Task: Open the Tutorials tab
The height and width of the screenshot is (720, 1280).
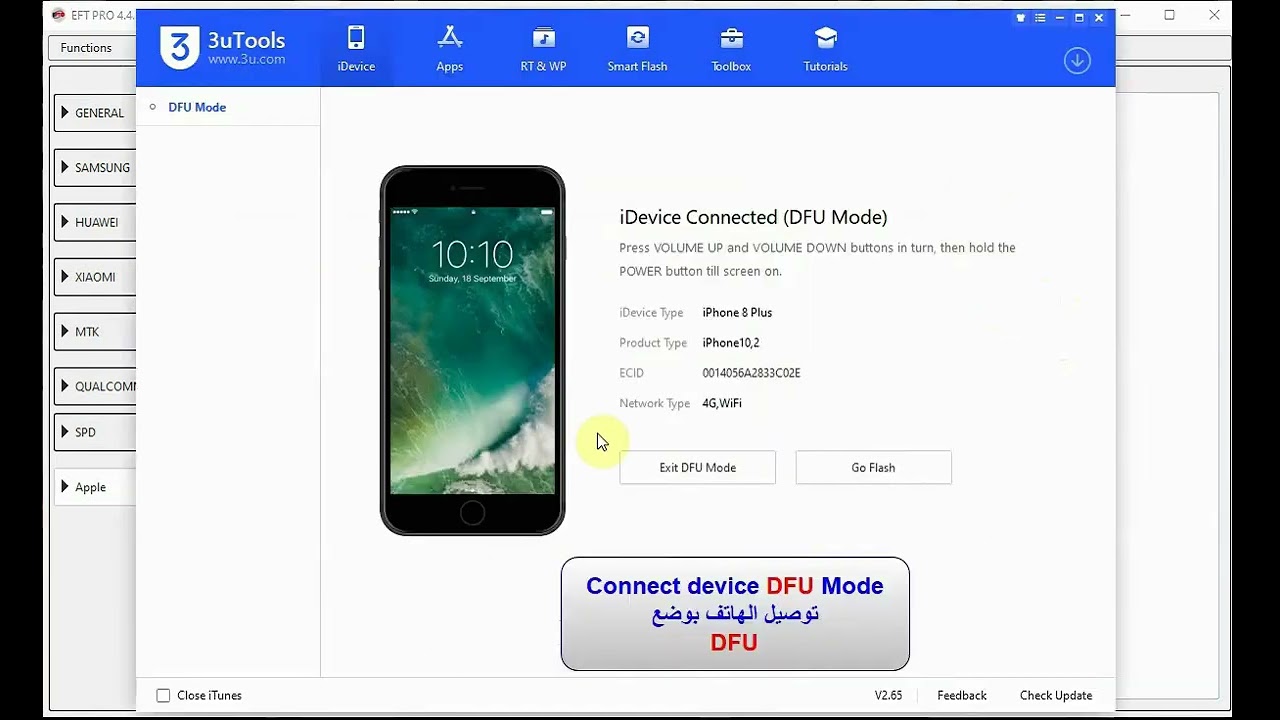Action: tap(825, 49)
